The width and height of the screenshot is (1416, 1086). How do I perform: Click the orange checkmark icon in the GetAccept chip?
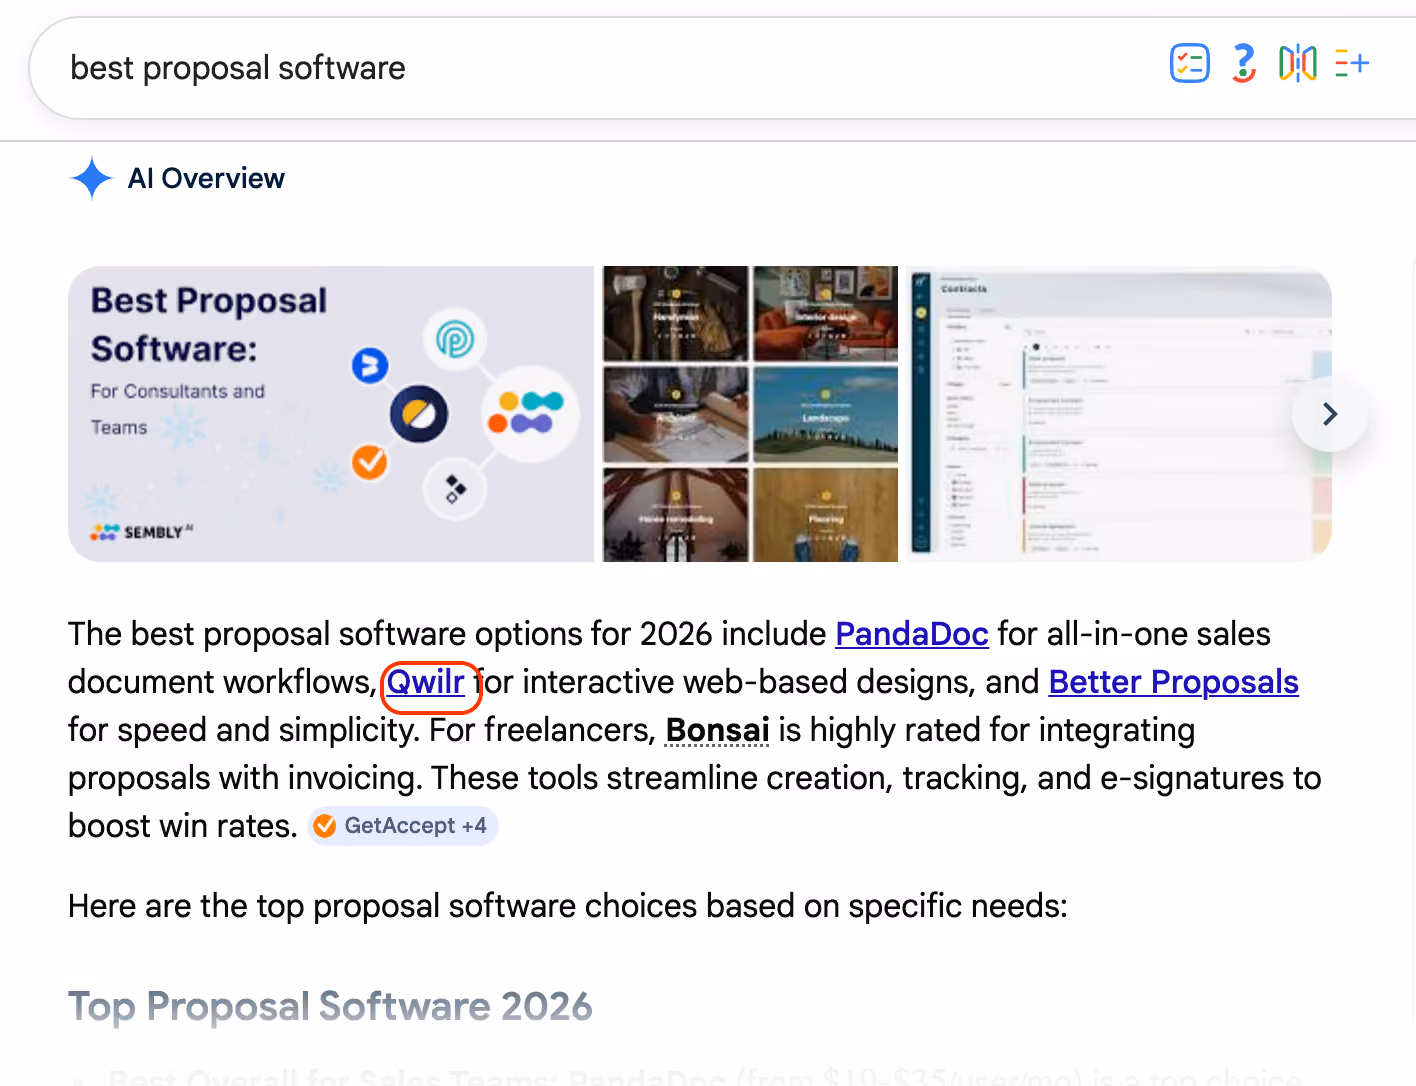(x=325, y=826)
